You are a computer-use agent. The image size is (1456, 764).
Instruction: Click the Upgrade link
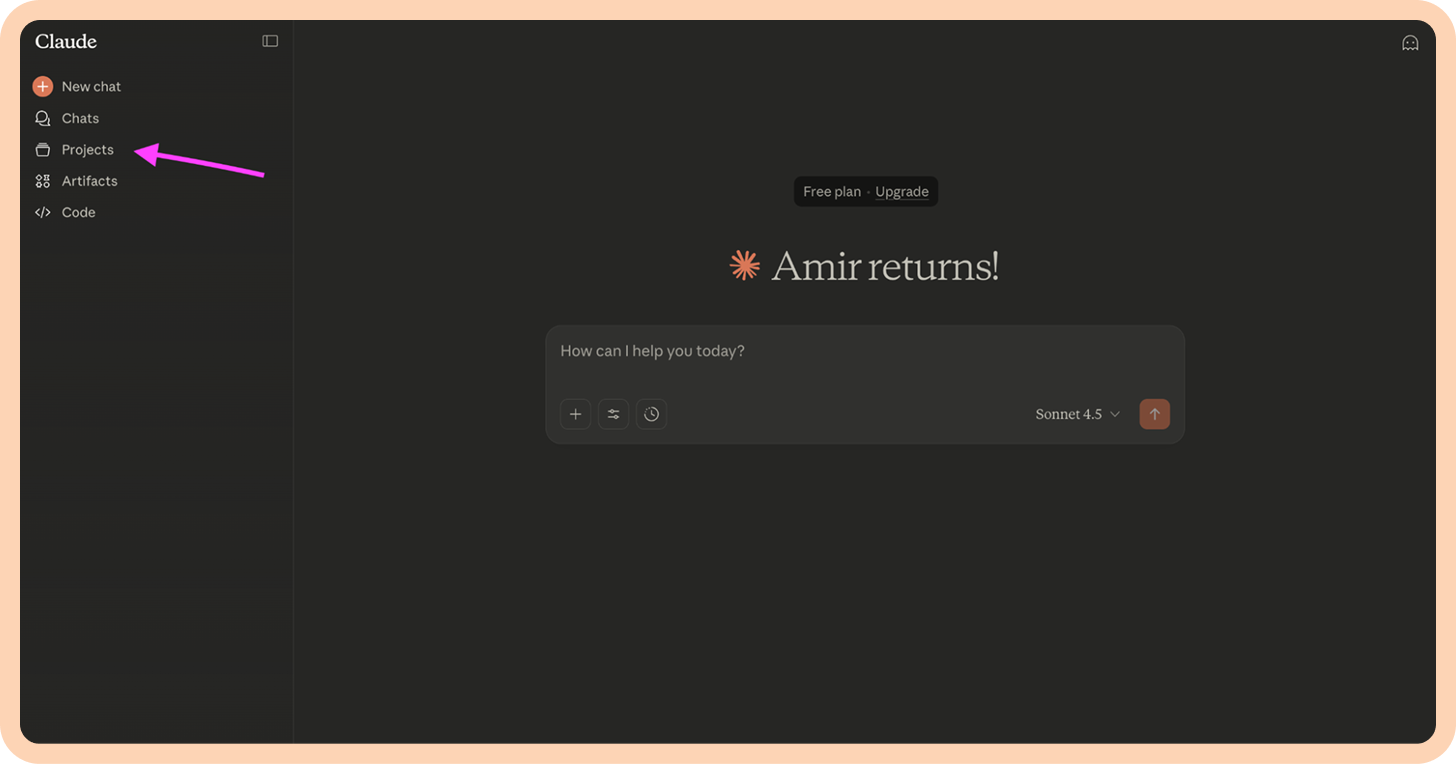[x=902, y=192]
